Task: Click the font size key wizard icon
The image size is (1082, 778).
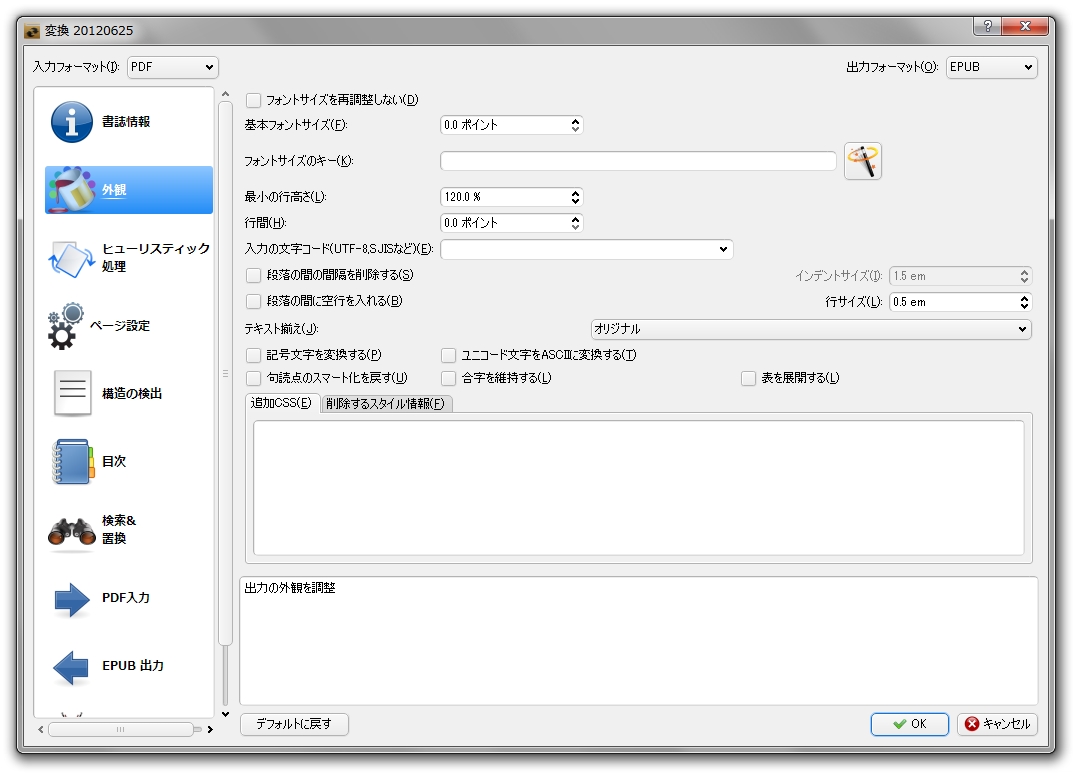Action: pyautogui.click(x=862, y=160)
